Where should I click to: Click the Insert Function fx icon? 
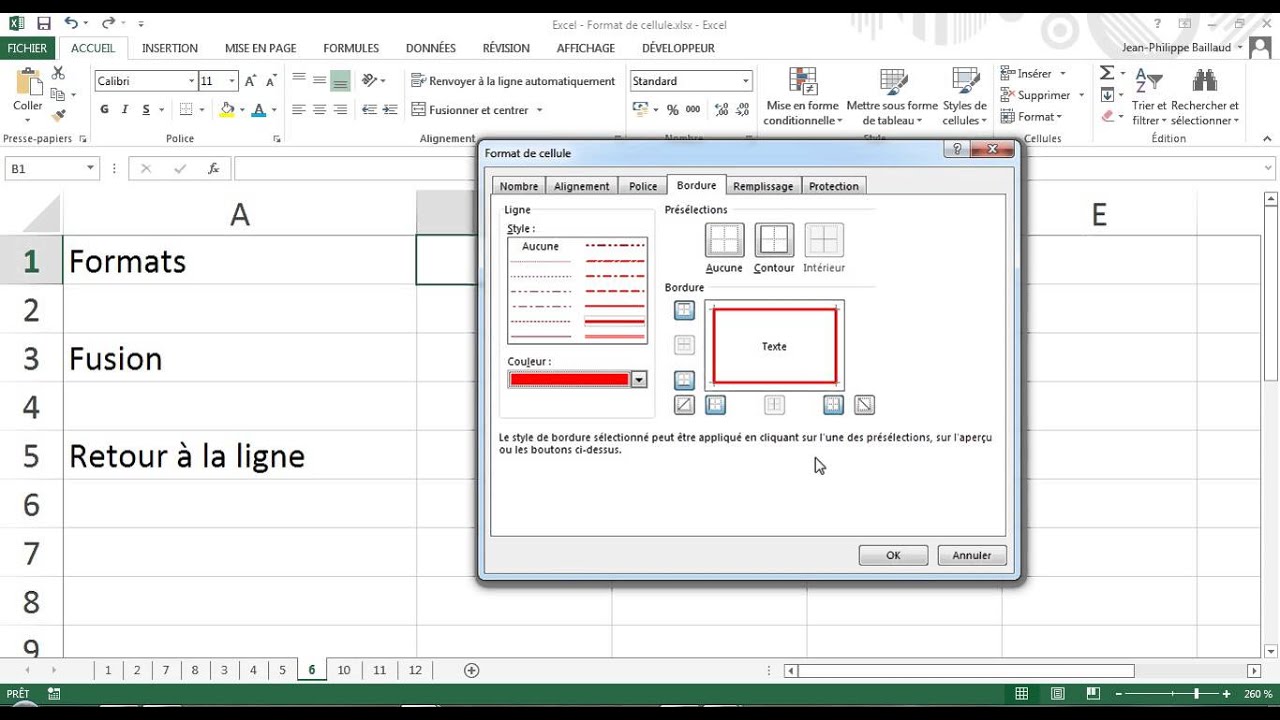tap(213, 169)
